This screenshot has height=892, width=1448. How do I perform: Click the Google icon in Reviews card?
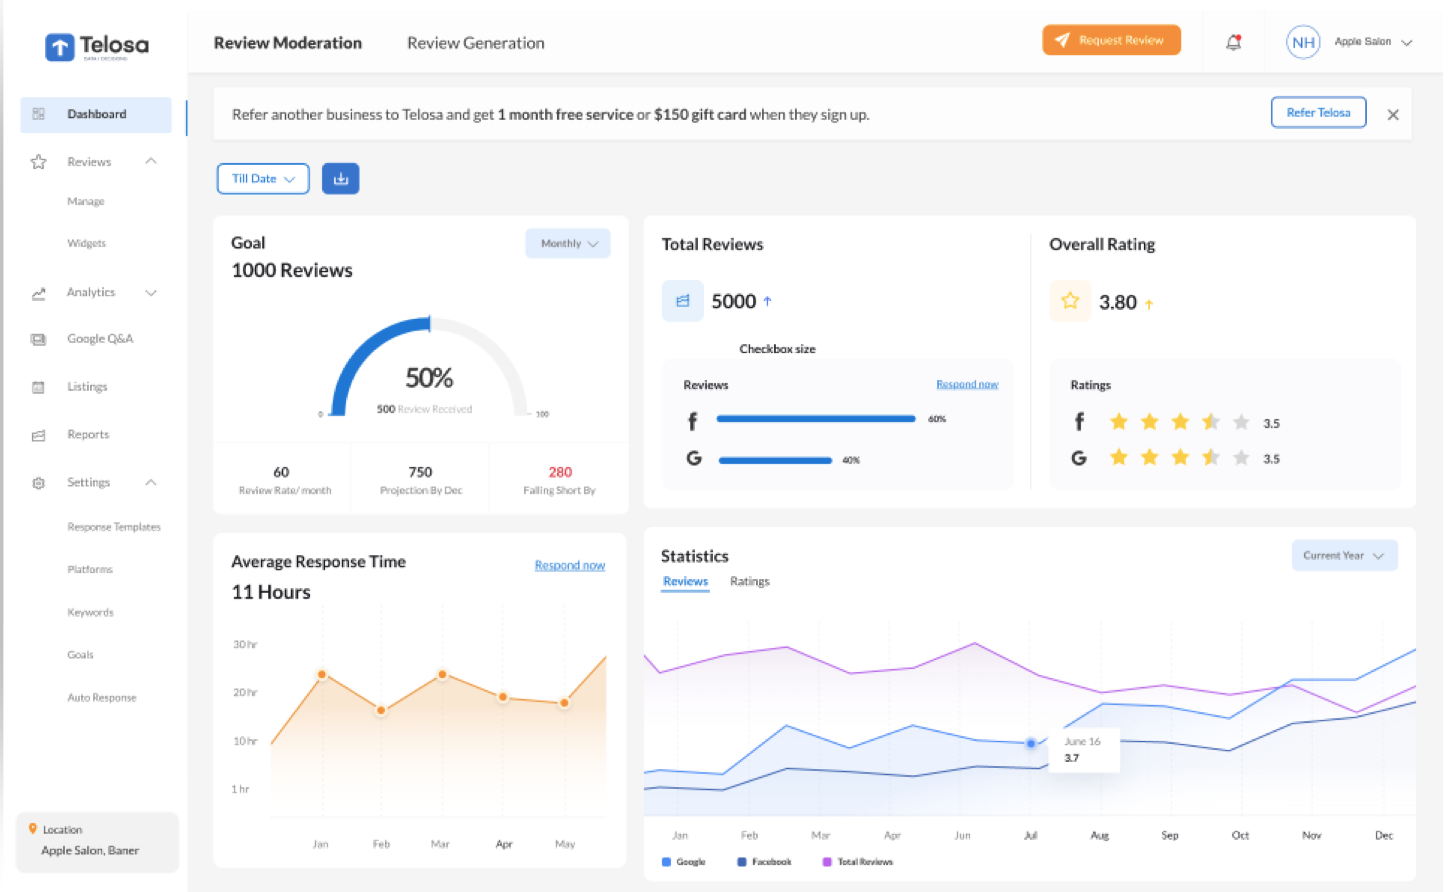694,458
